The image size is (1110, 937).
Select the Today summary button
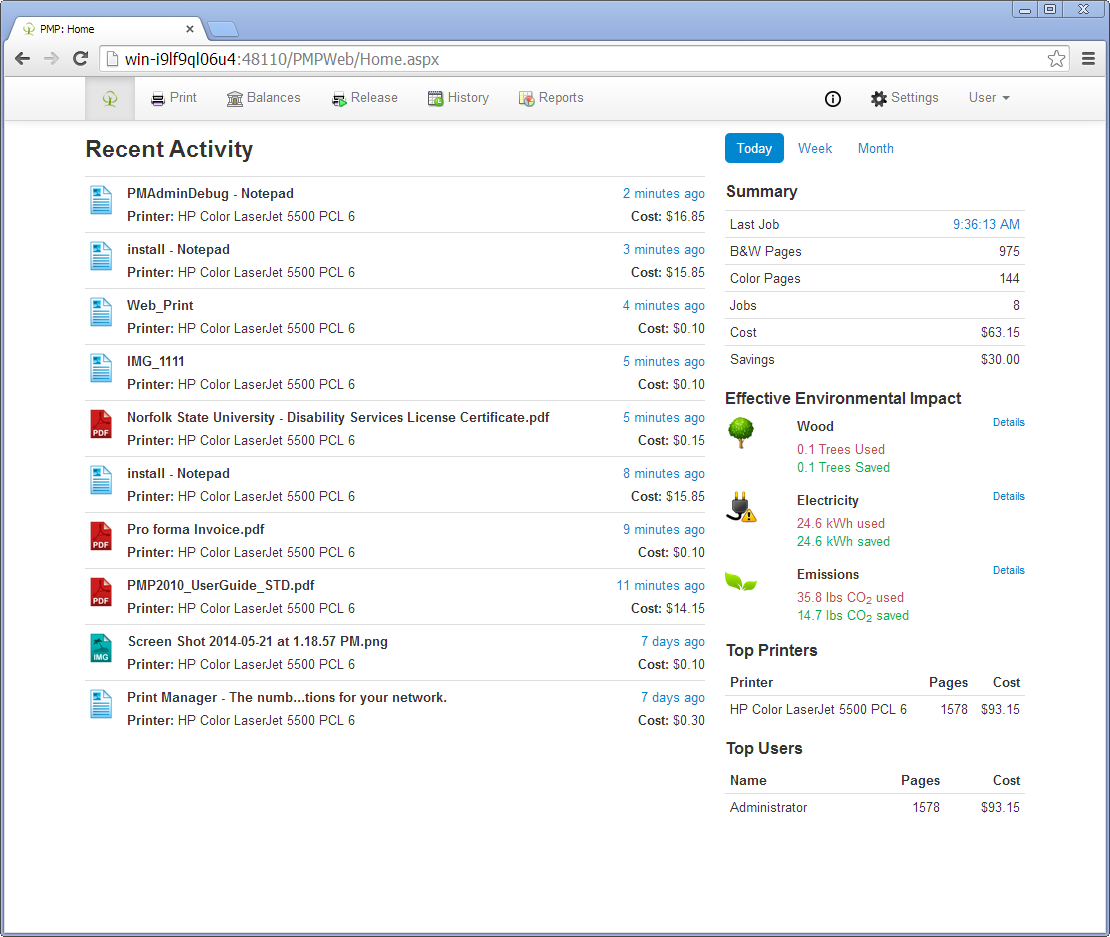click(754, 148)
